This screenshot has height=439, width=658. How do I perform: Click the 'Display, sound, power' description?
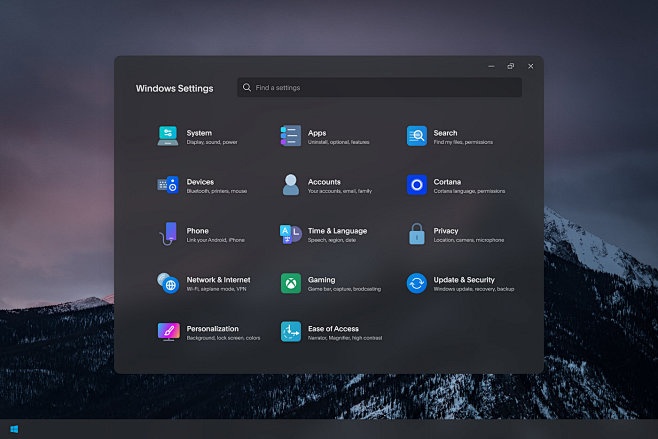[x=212, y=142]
